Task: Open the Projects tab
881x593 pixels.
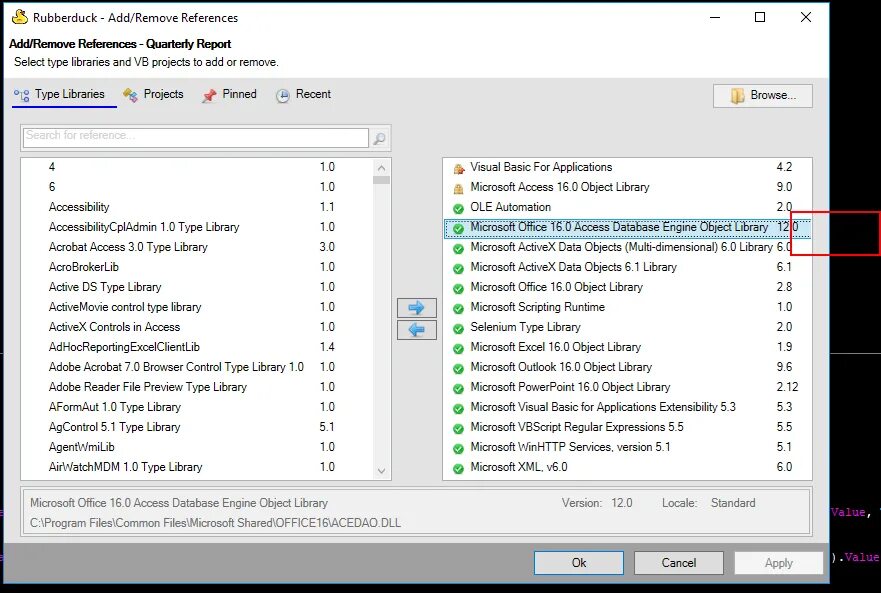Action: point(153,94)
